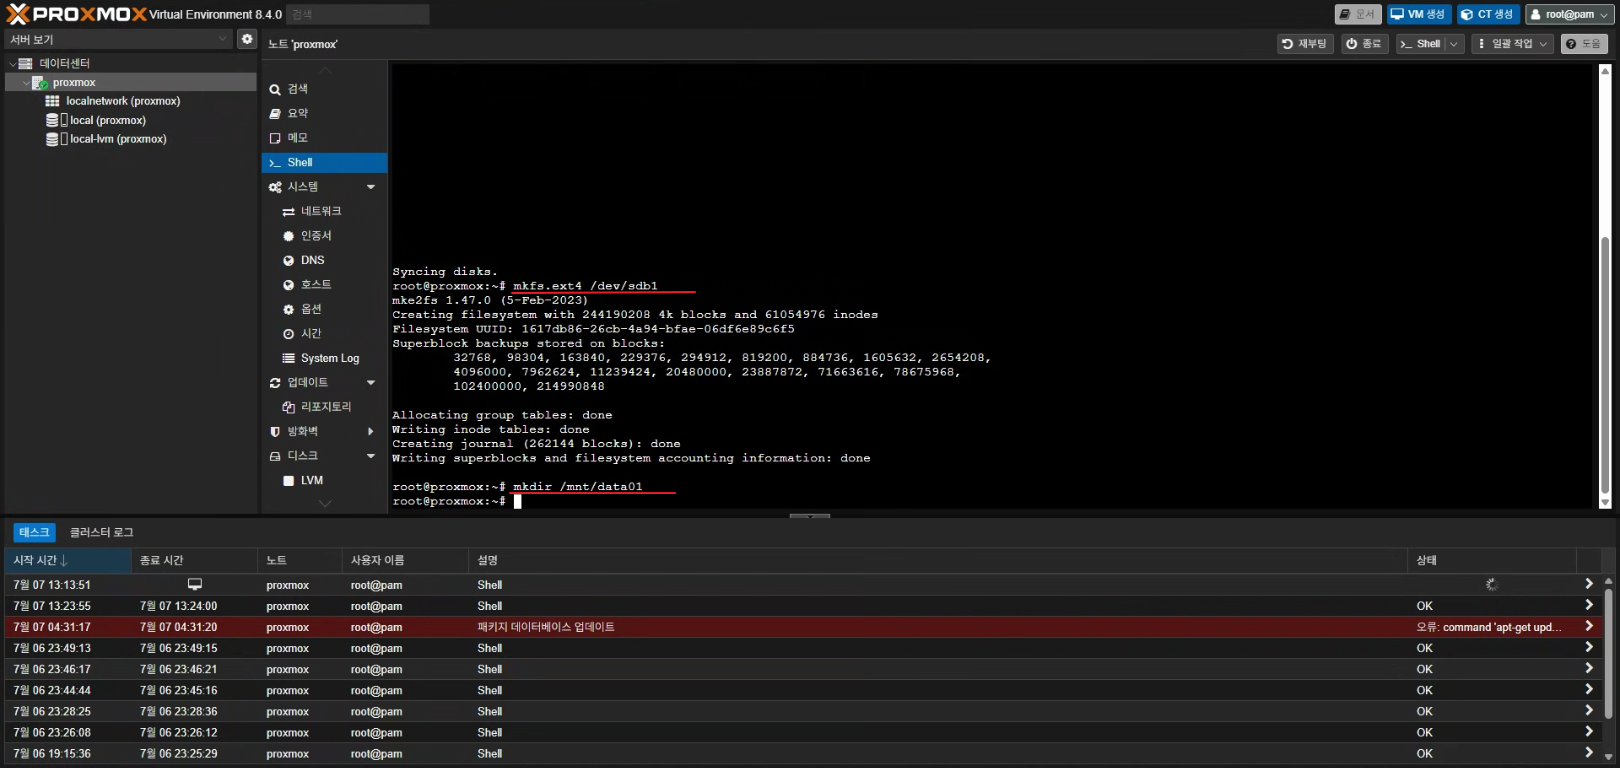Open details arrow of failed 04:31:17 task
This screenshot has height=768, width=1620.
click(1589, 627)
